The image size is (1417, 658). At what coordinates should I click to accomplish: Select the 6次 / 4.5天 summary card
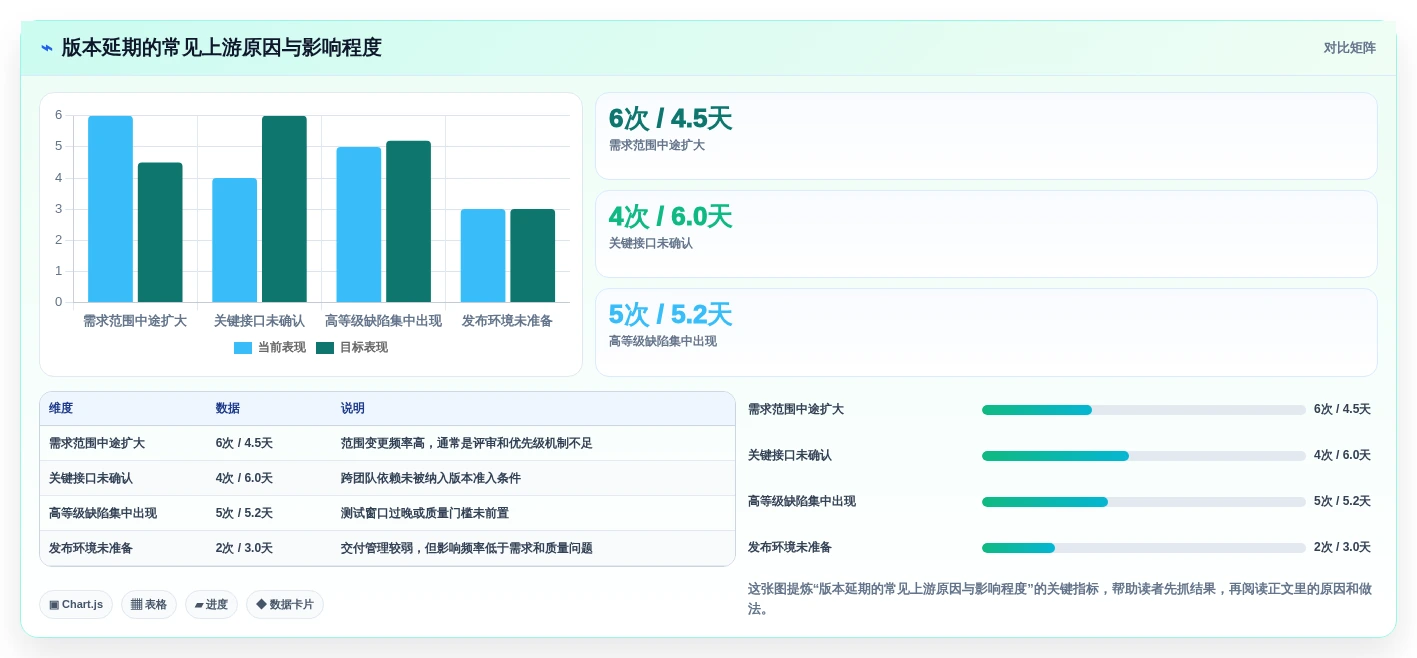986,136
